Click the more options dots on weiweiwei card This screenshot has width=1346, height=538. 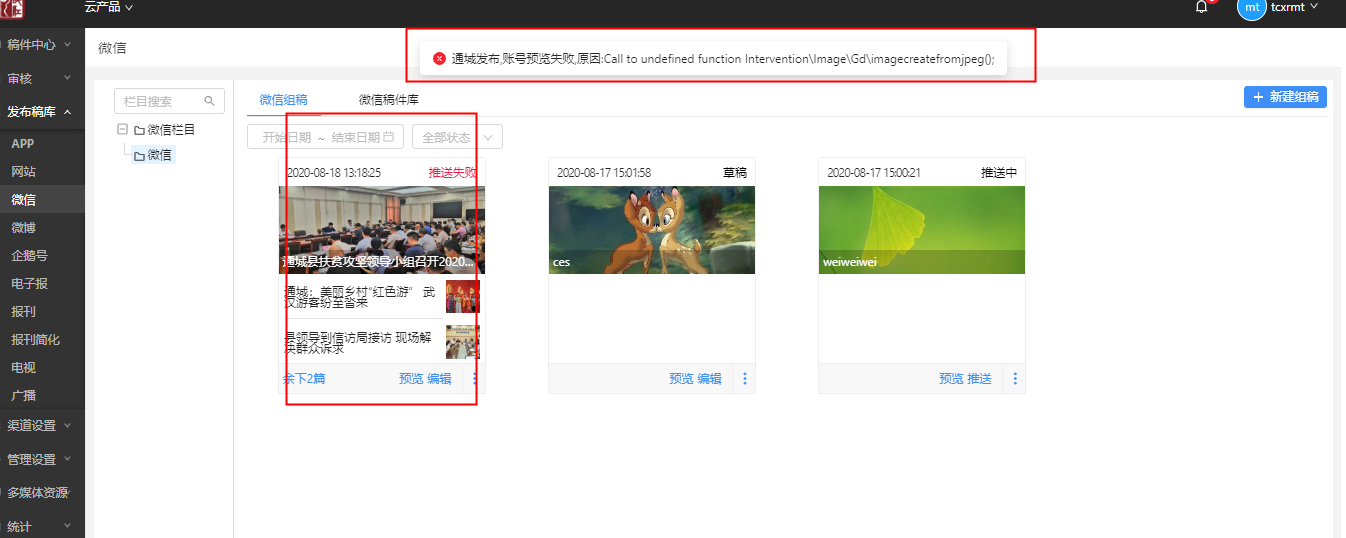(1015, 379)
